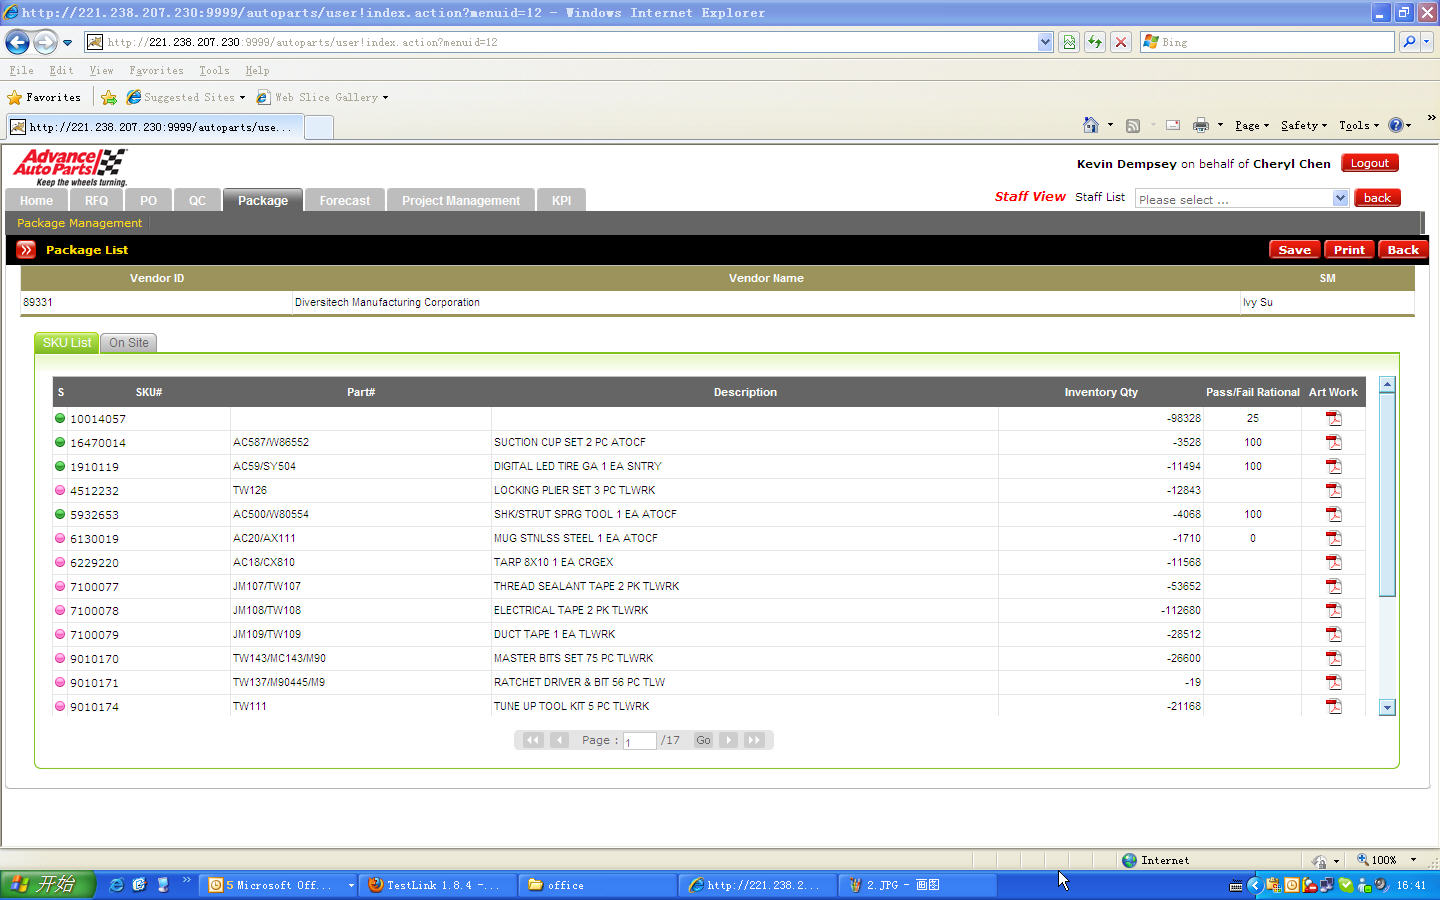Viewport: 1440px width, 900px height.
Task: Click the IE print toolbar icon
Action: [1200, 125]
